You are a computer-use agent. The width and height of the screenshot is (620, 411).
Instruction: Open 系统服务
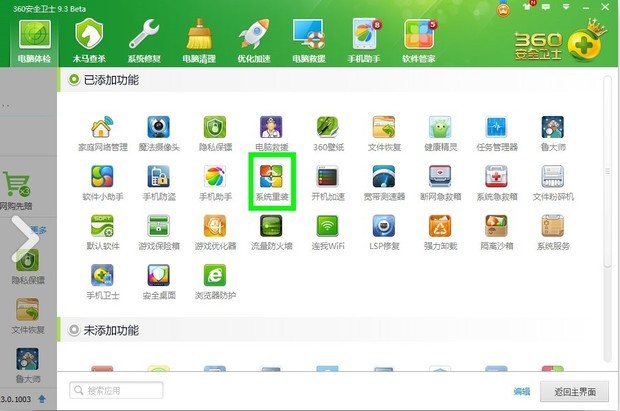(x=553, y=233)
